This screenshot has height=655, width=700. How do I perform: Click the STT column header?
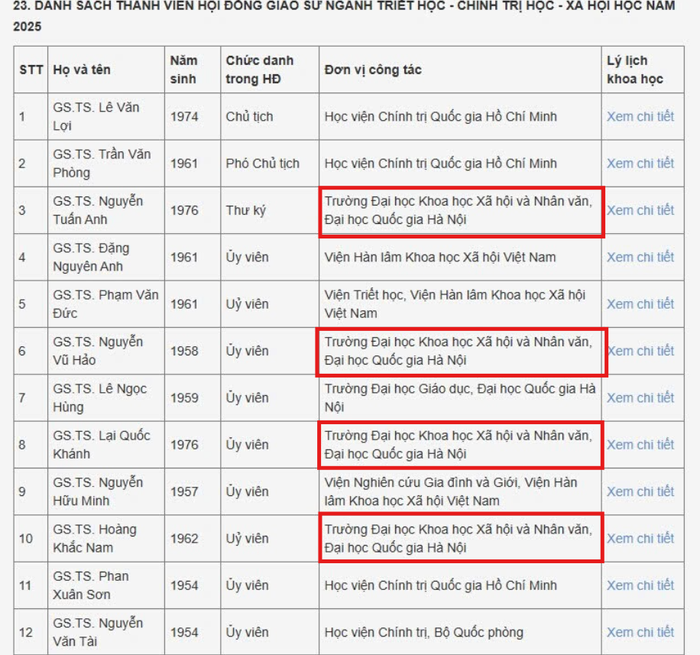31,70
